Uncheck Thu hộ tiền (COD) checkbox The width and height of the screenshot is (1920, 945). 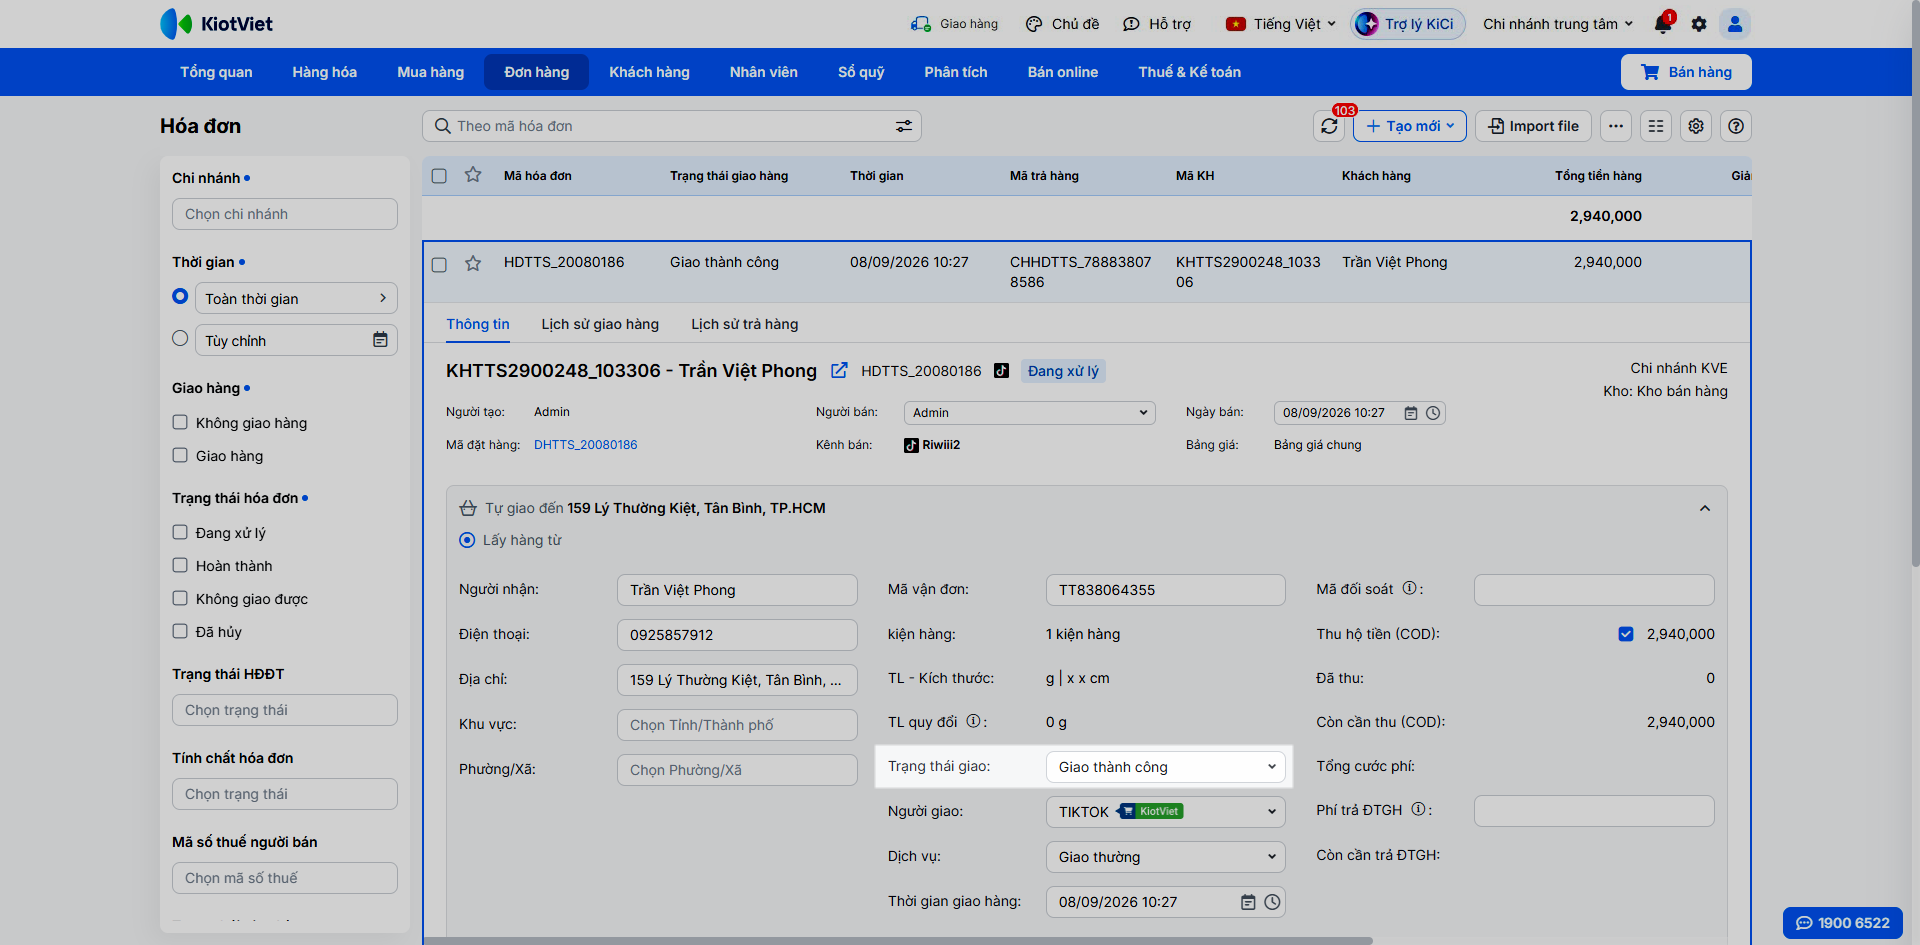pos(1626,634)
